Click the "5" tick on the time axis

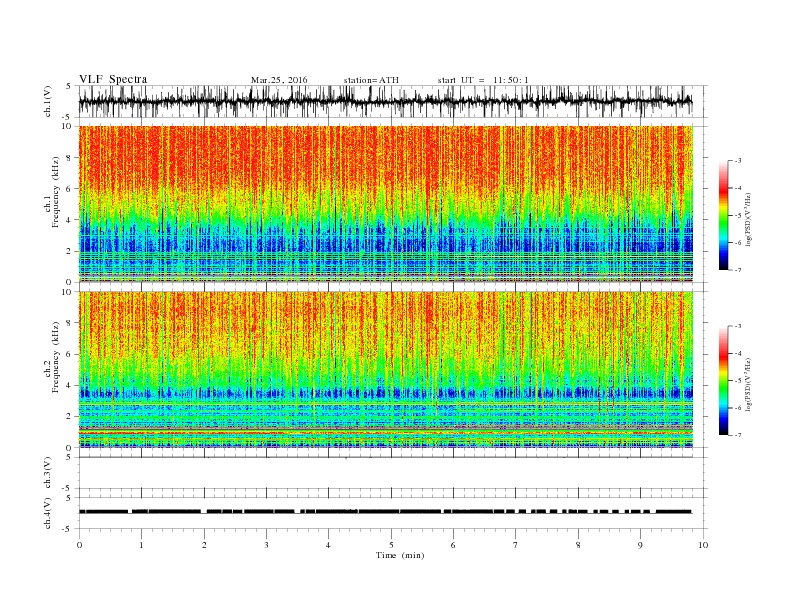[x=391, y=545]
